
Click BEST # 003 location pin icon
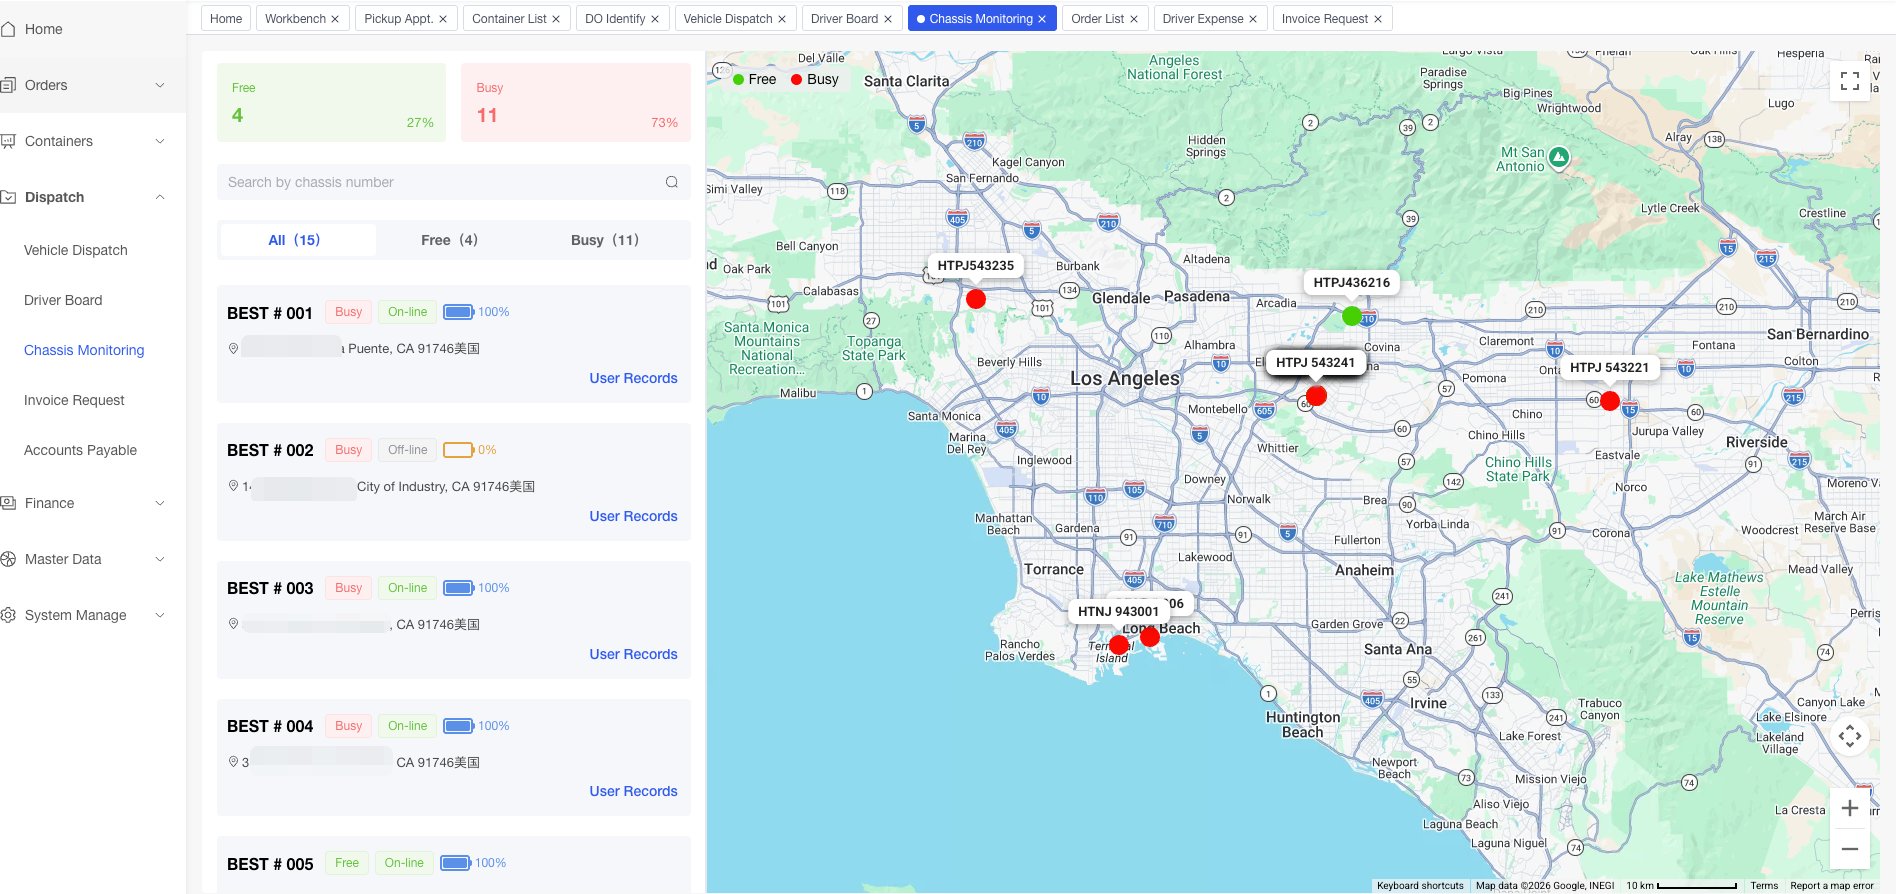click(x=233, y=624)
